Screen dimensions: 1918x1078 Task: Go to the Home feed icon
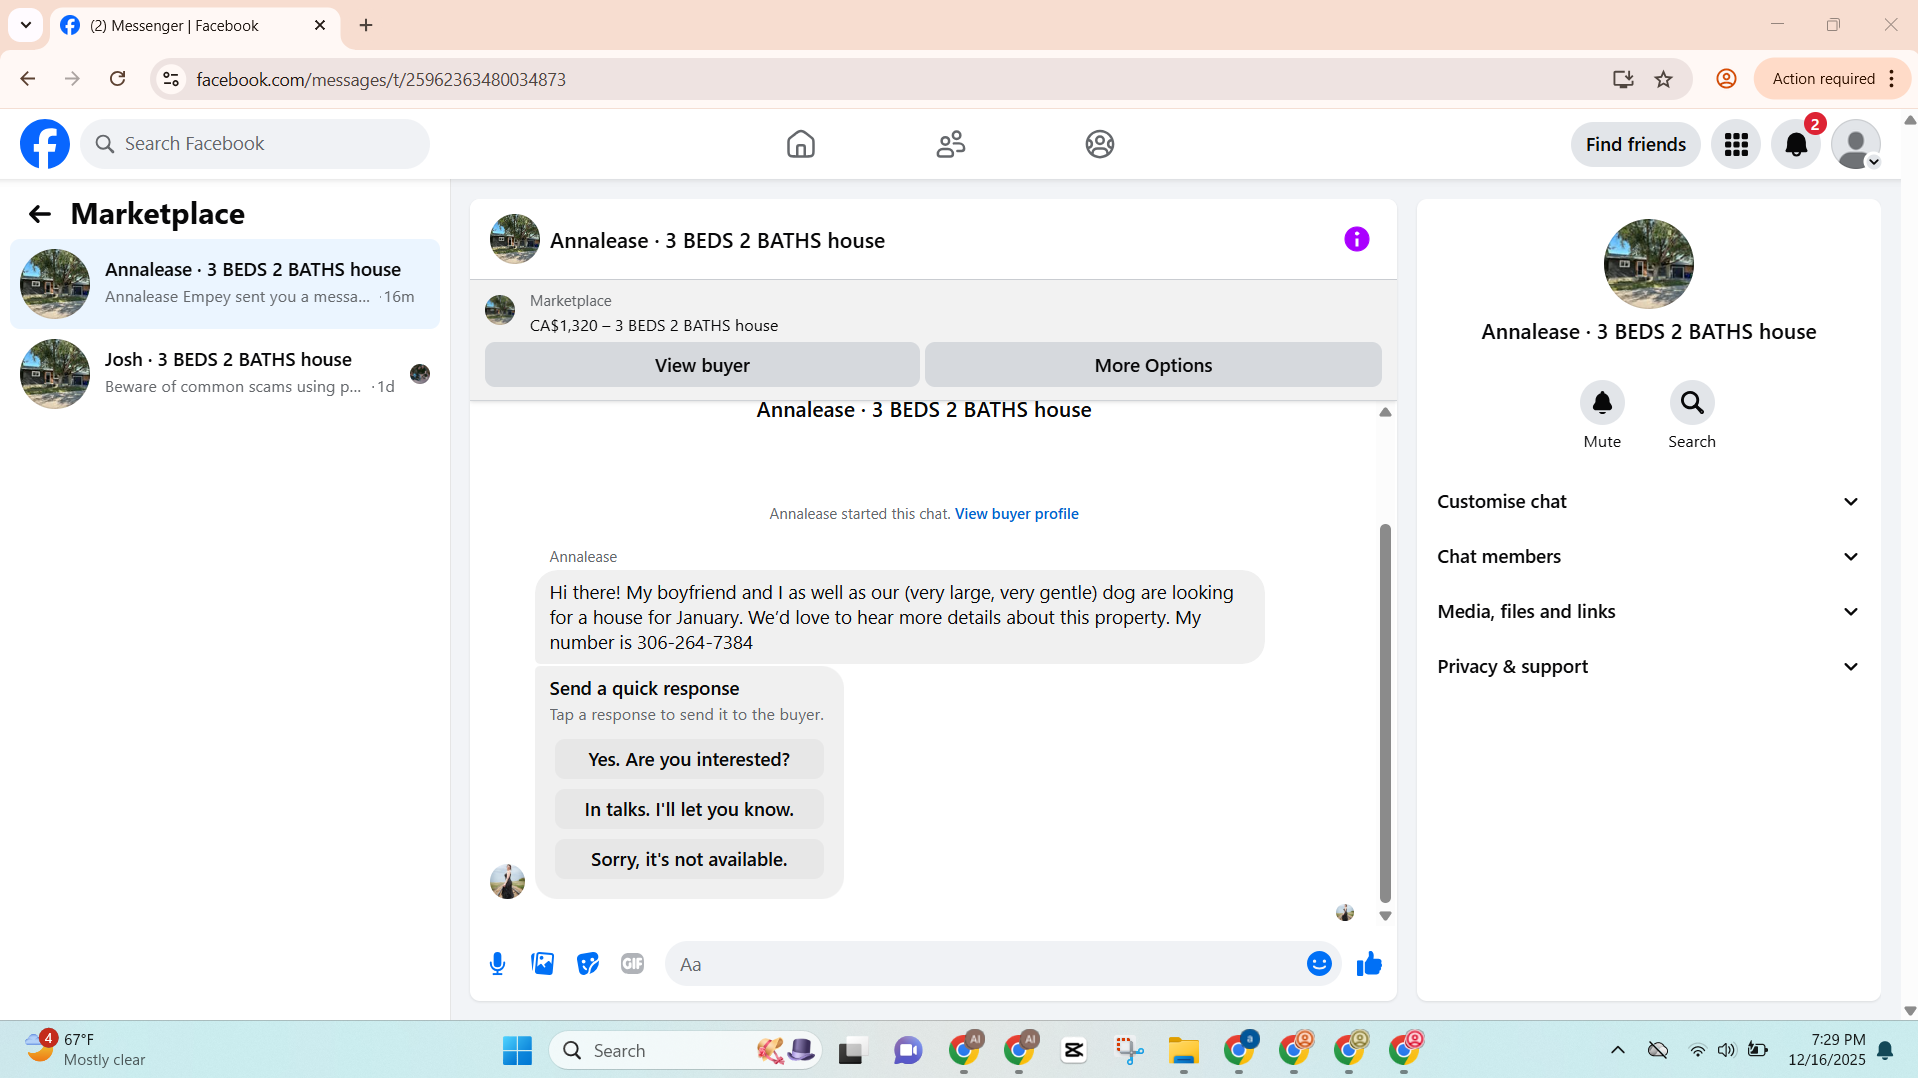(x=800, y=144)
